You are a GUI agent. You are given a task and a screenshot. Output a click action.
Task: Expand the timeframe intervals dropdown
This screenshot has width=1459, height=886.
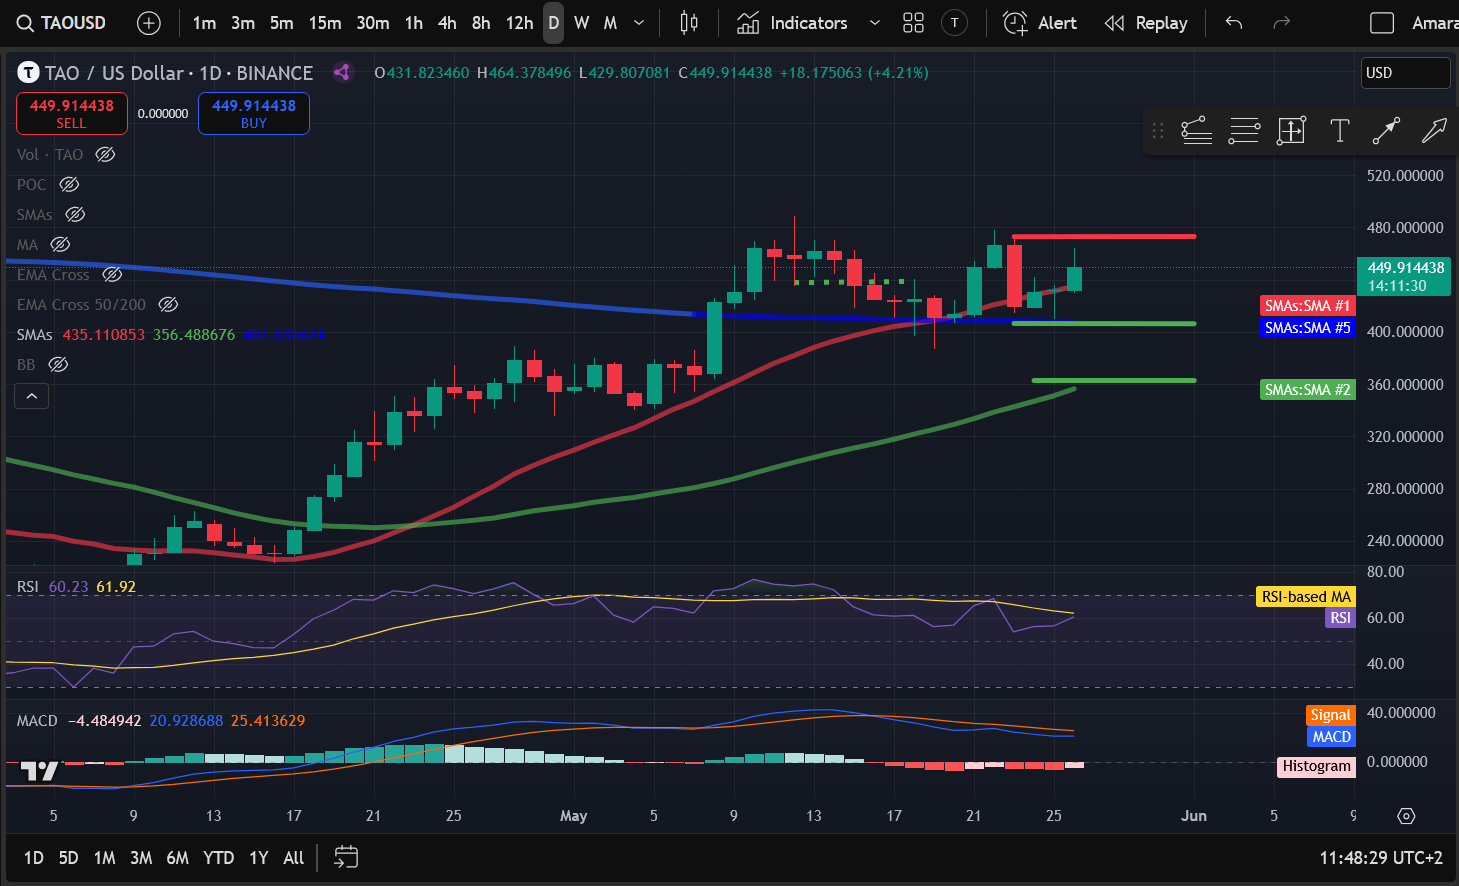[639, 23]
